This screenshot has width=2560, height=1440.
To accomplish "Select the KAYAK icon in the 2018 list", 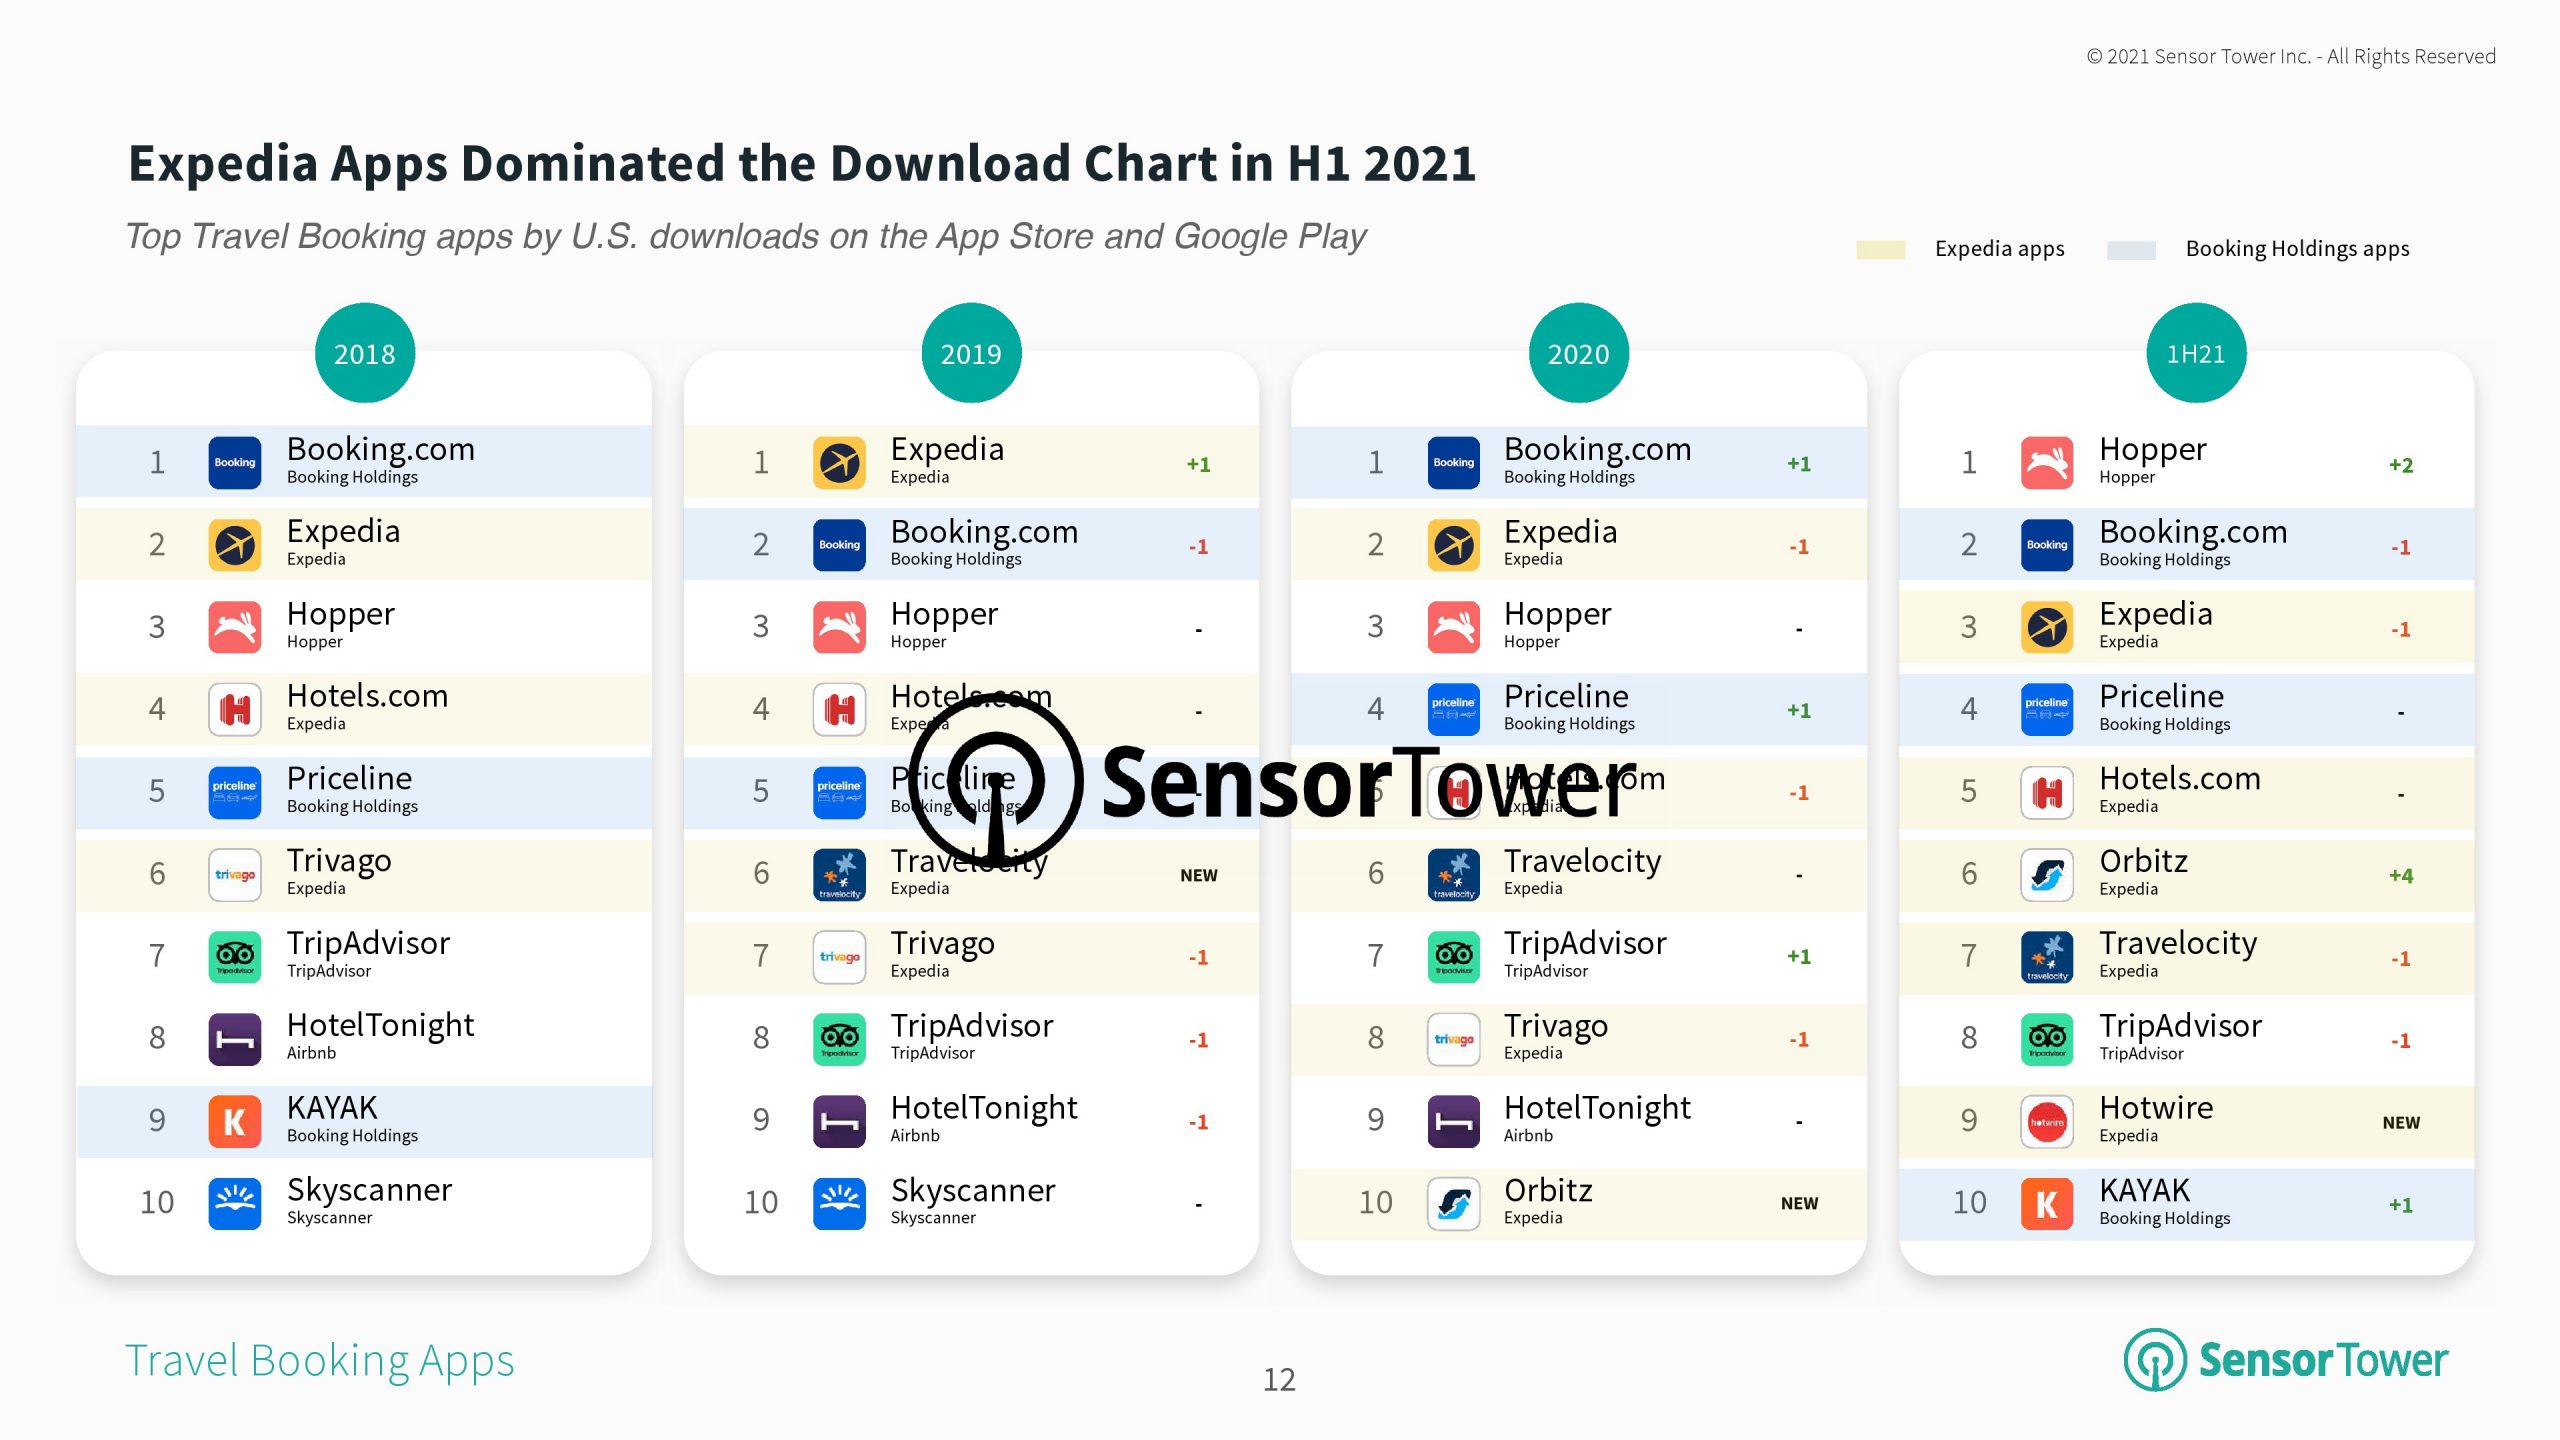I will (x=234, y=1121).
